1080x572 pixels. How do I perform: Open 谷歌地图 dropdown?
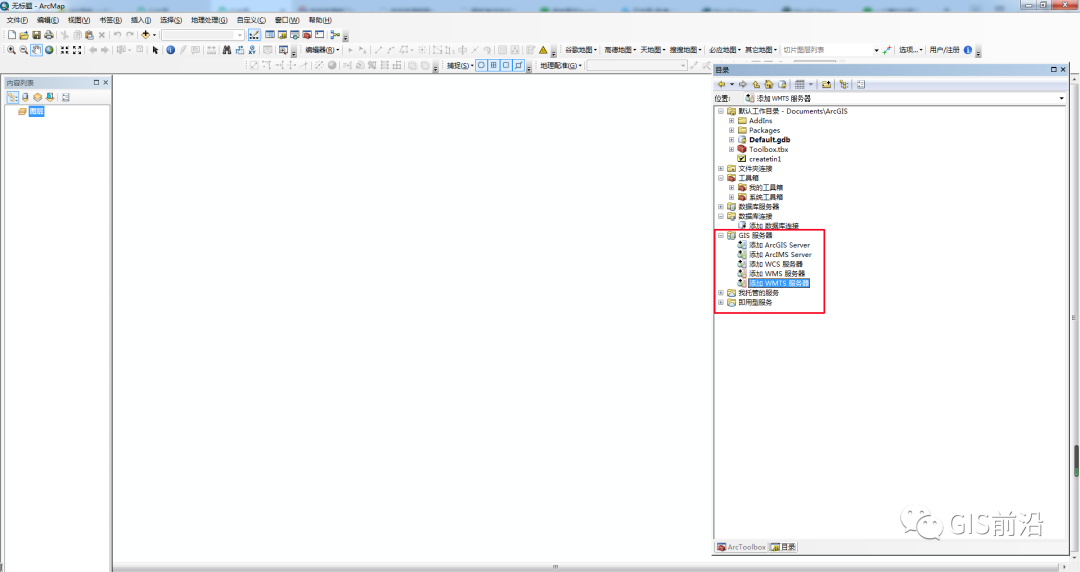581,50
